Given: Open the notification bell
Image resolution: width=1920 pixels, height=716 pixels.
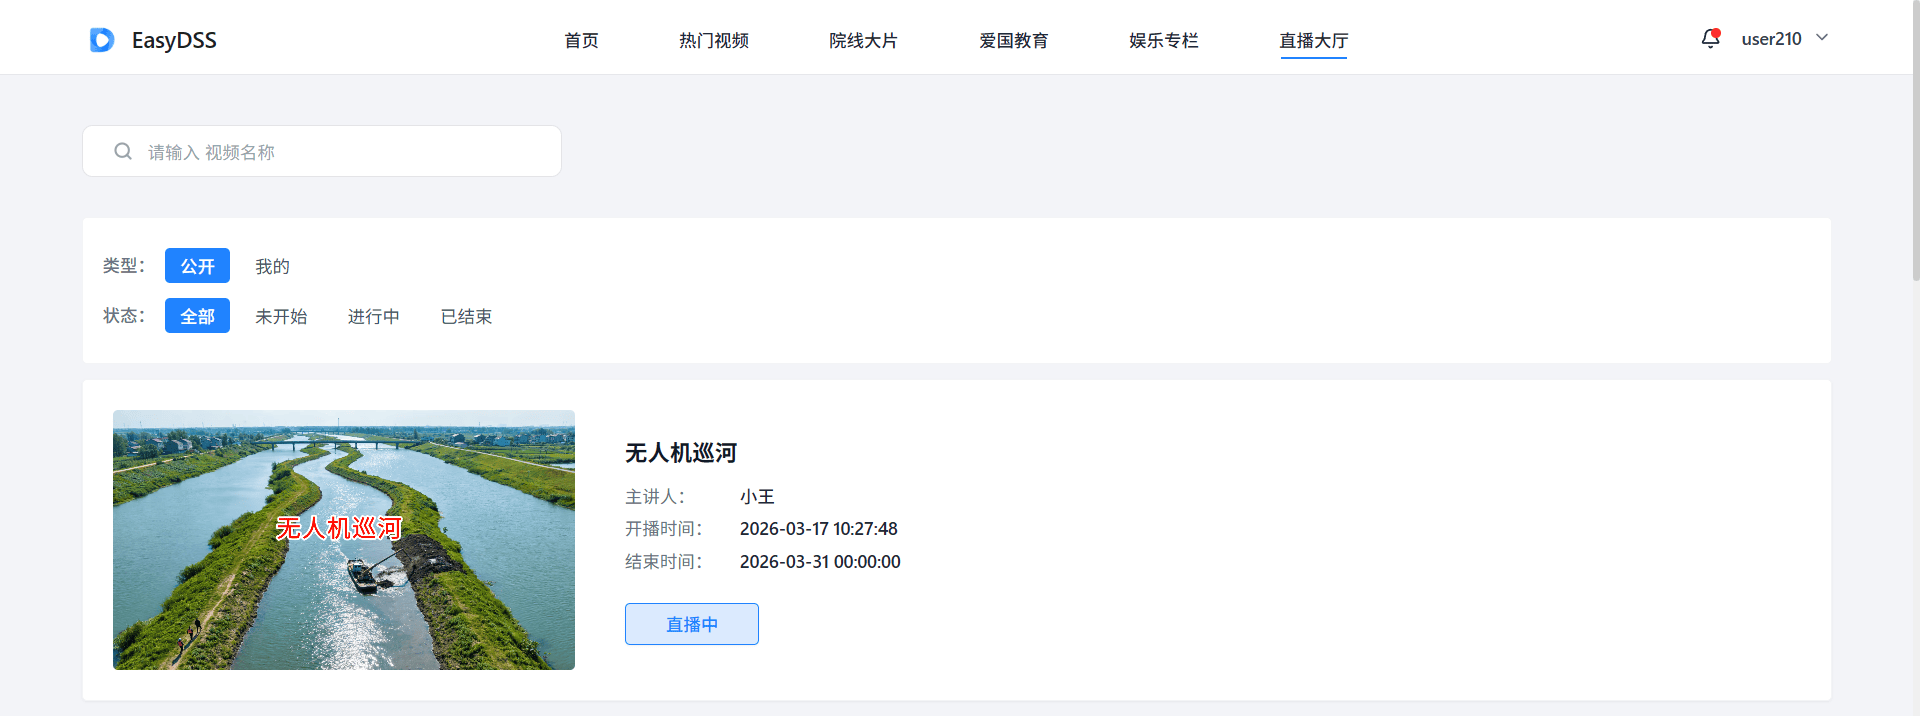Looking at the screenshot, I should point(1711,39).
